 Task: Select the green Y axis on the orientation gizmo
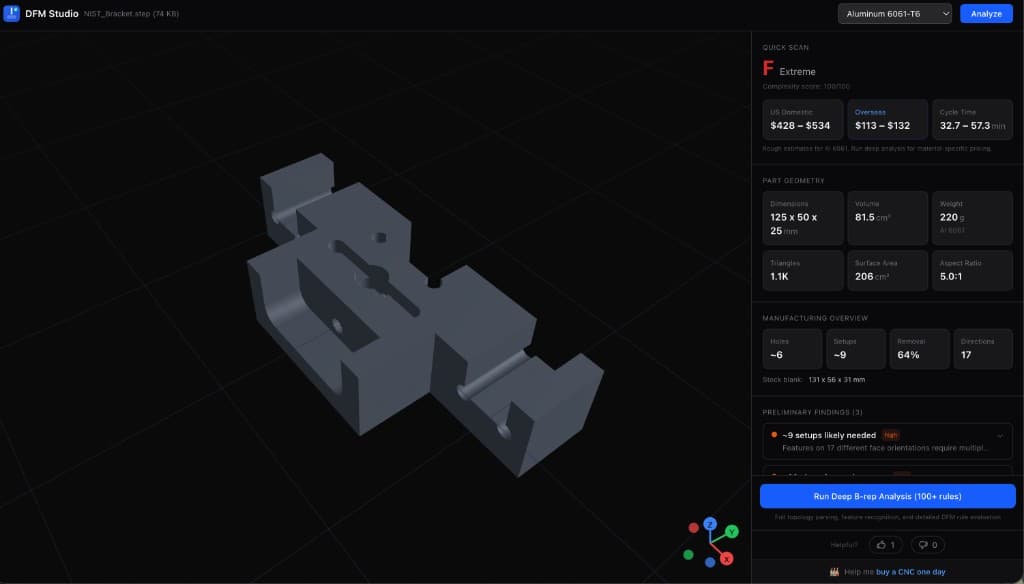click(x=731, y=532)
